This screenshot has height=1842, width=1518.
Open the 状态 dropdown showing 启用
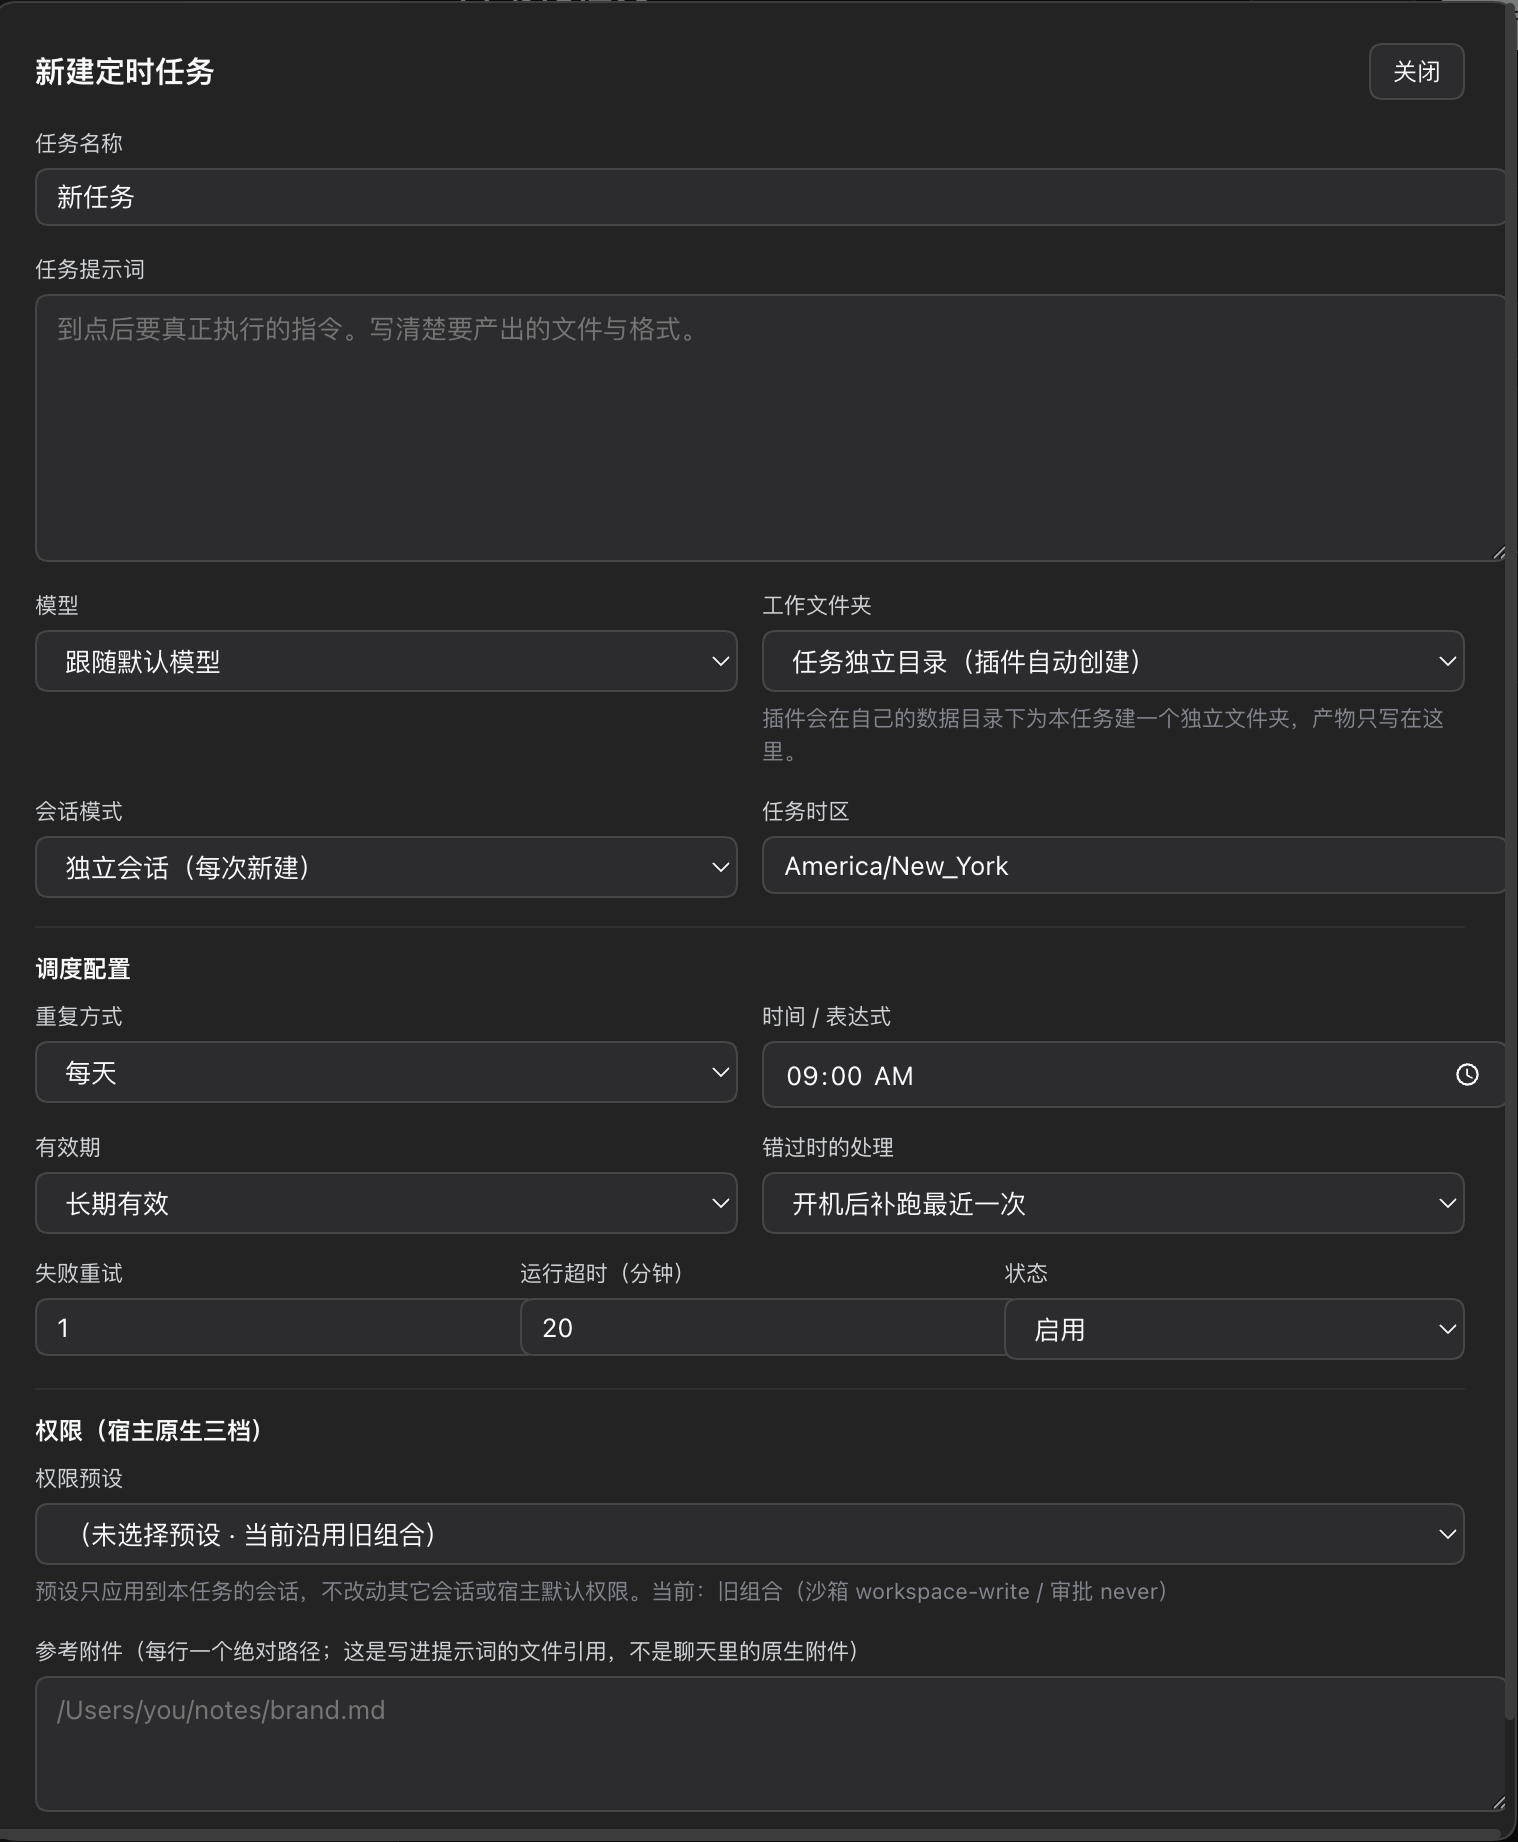1234,1329
